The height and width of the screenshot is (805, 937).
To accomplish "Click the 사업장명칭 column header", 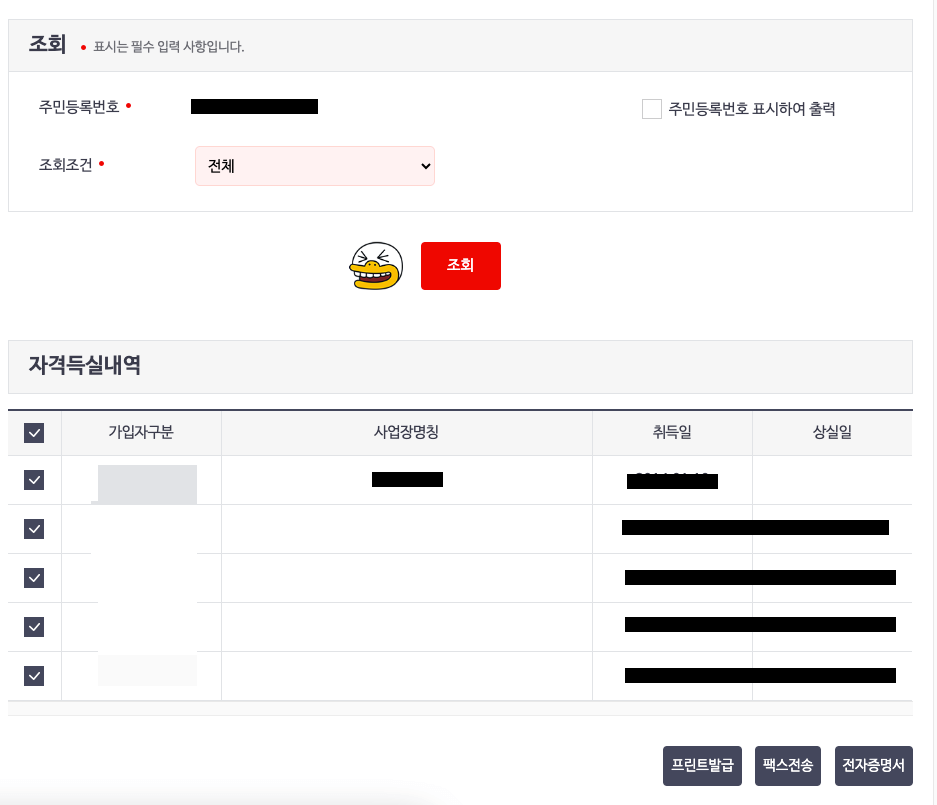I will (x=406, y=431).
